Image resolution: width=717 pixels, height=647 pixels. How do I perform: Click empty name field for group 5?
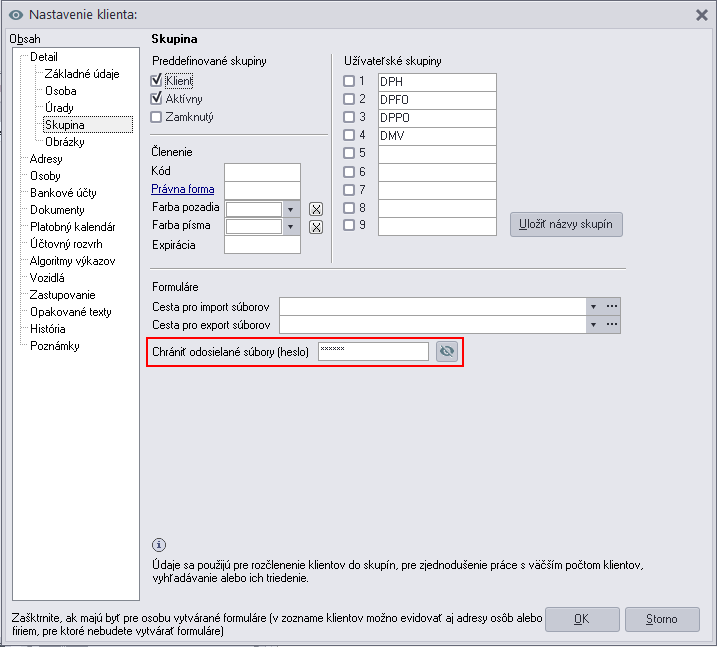(437, 154)
